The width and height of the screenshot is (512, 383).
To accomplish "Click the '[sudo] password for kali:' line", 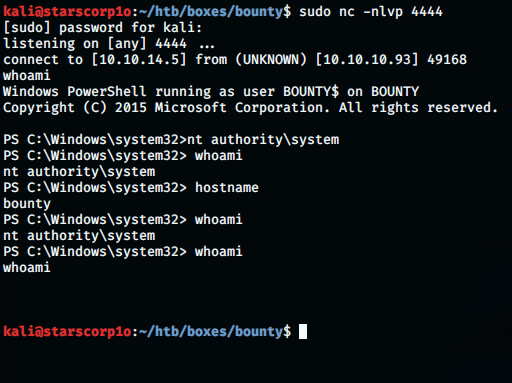I will coord(103,28).
